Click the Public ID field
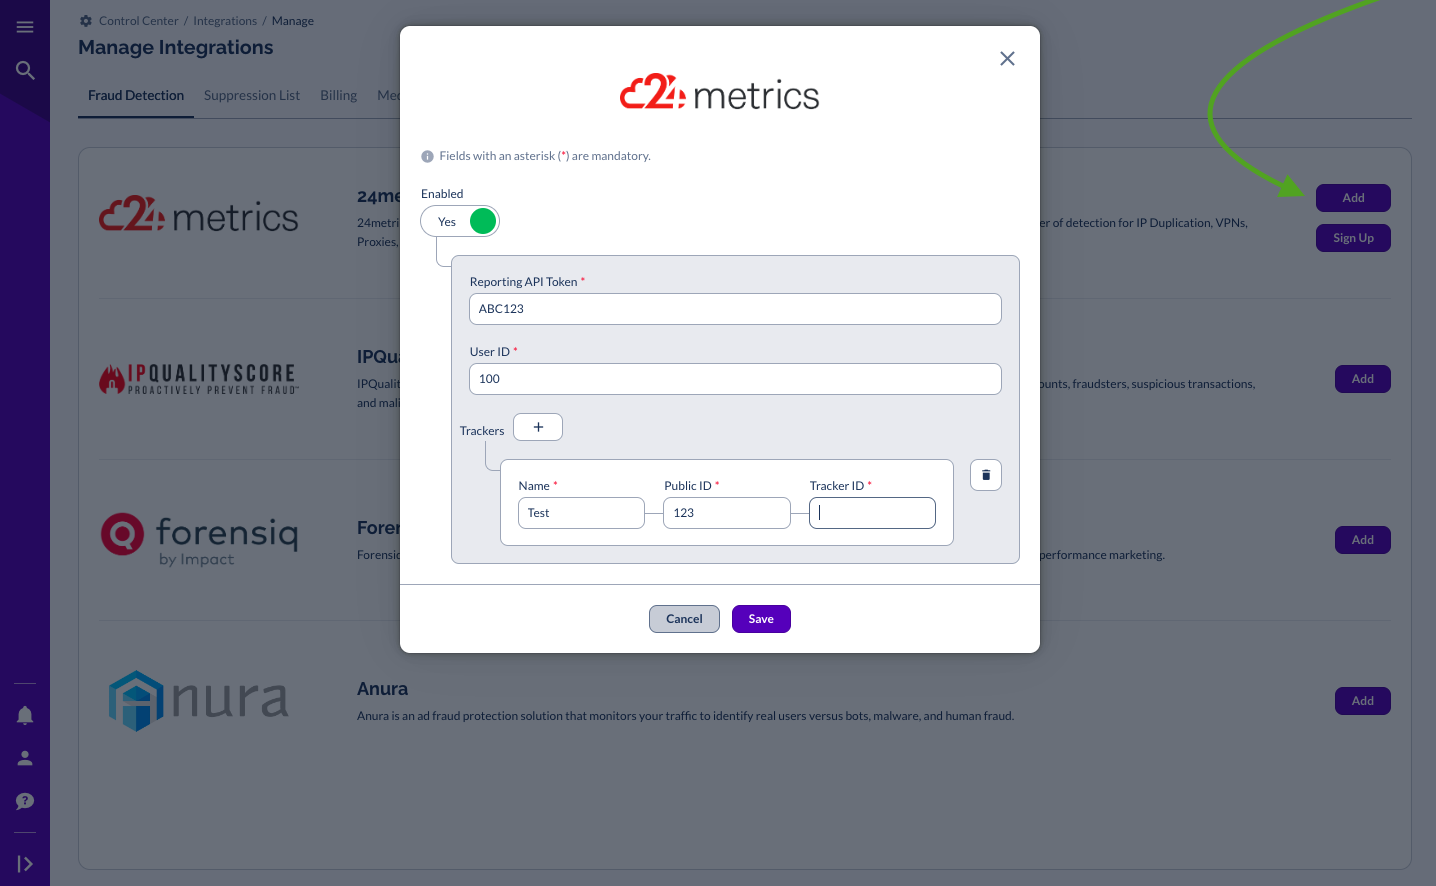 [x=727, y=513]
